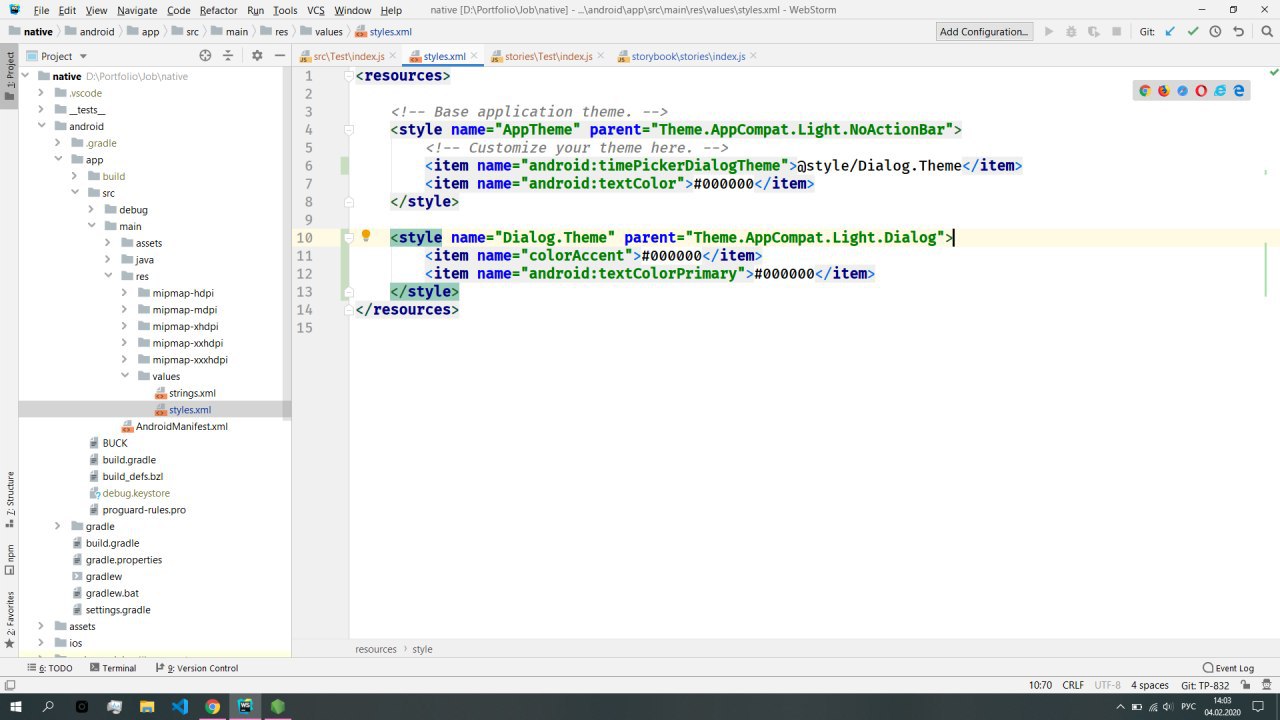
Task: Click the Git lock icon in status bar
Action: pyautogui.click(x=1246, y=686)
